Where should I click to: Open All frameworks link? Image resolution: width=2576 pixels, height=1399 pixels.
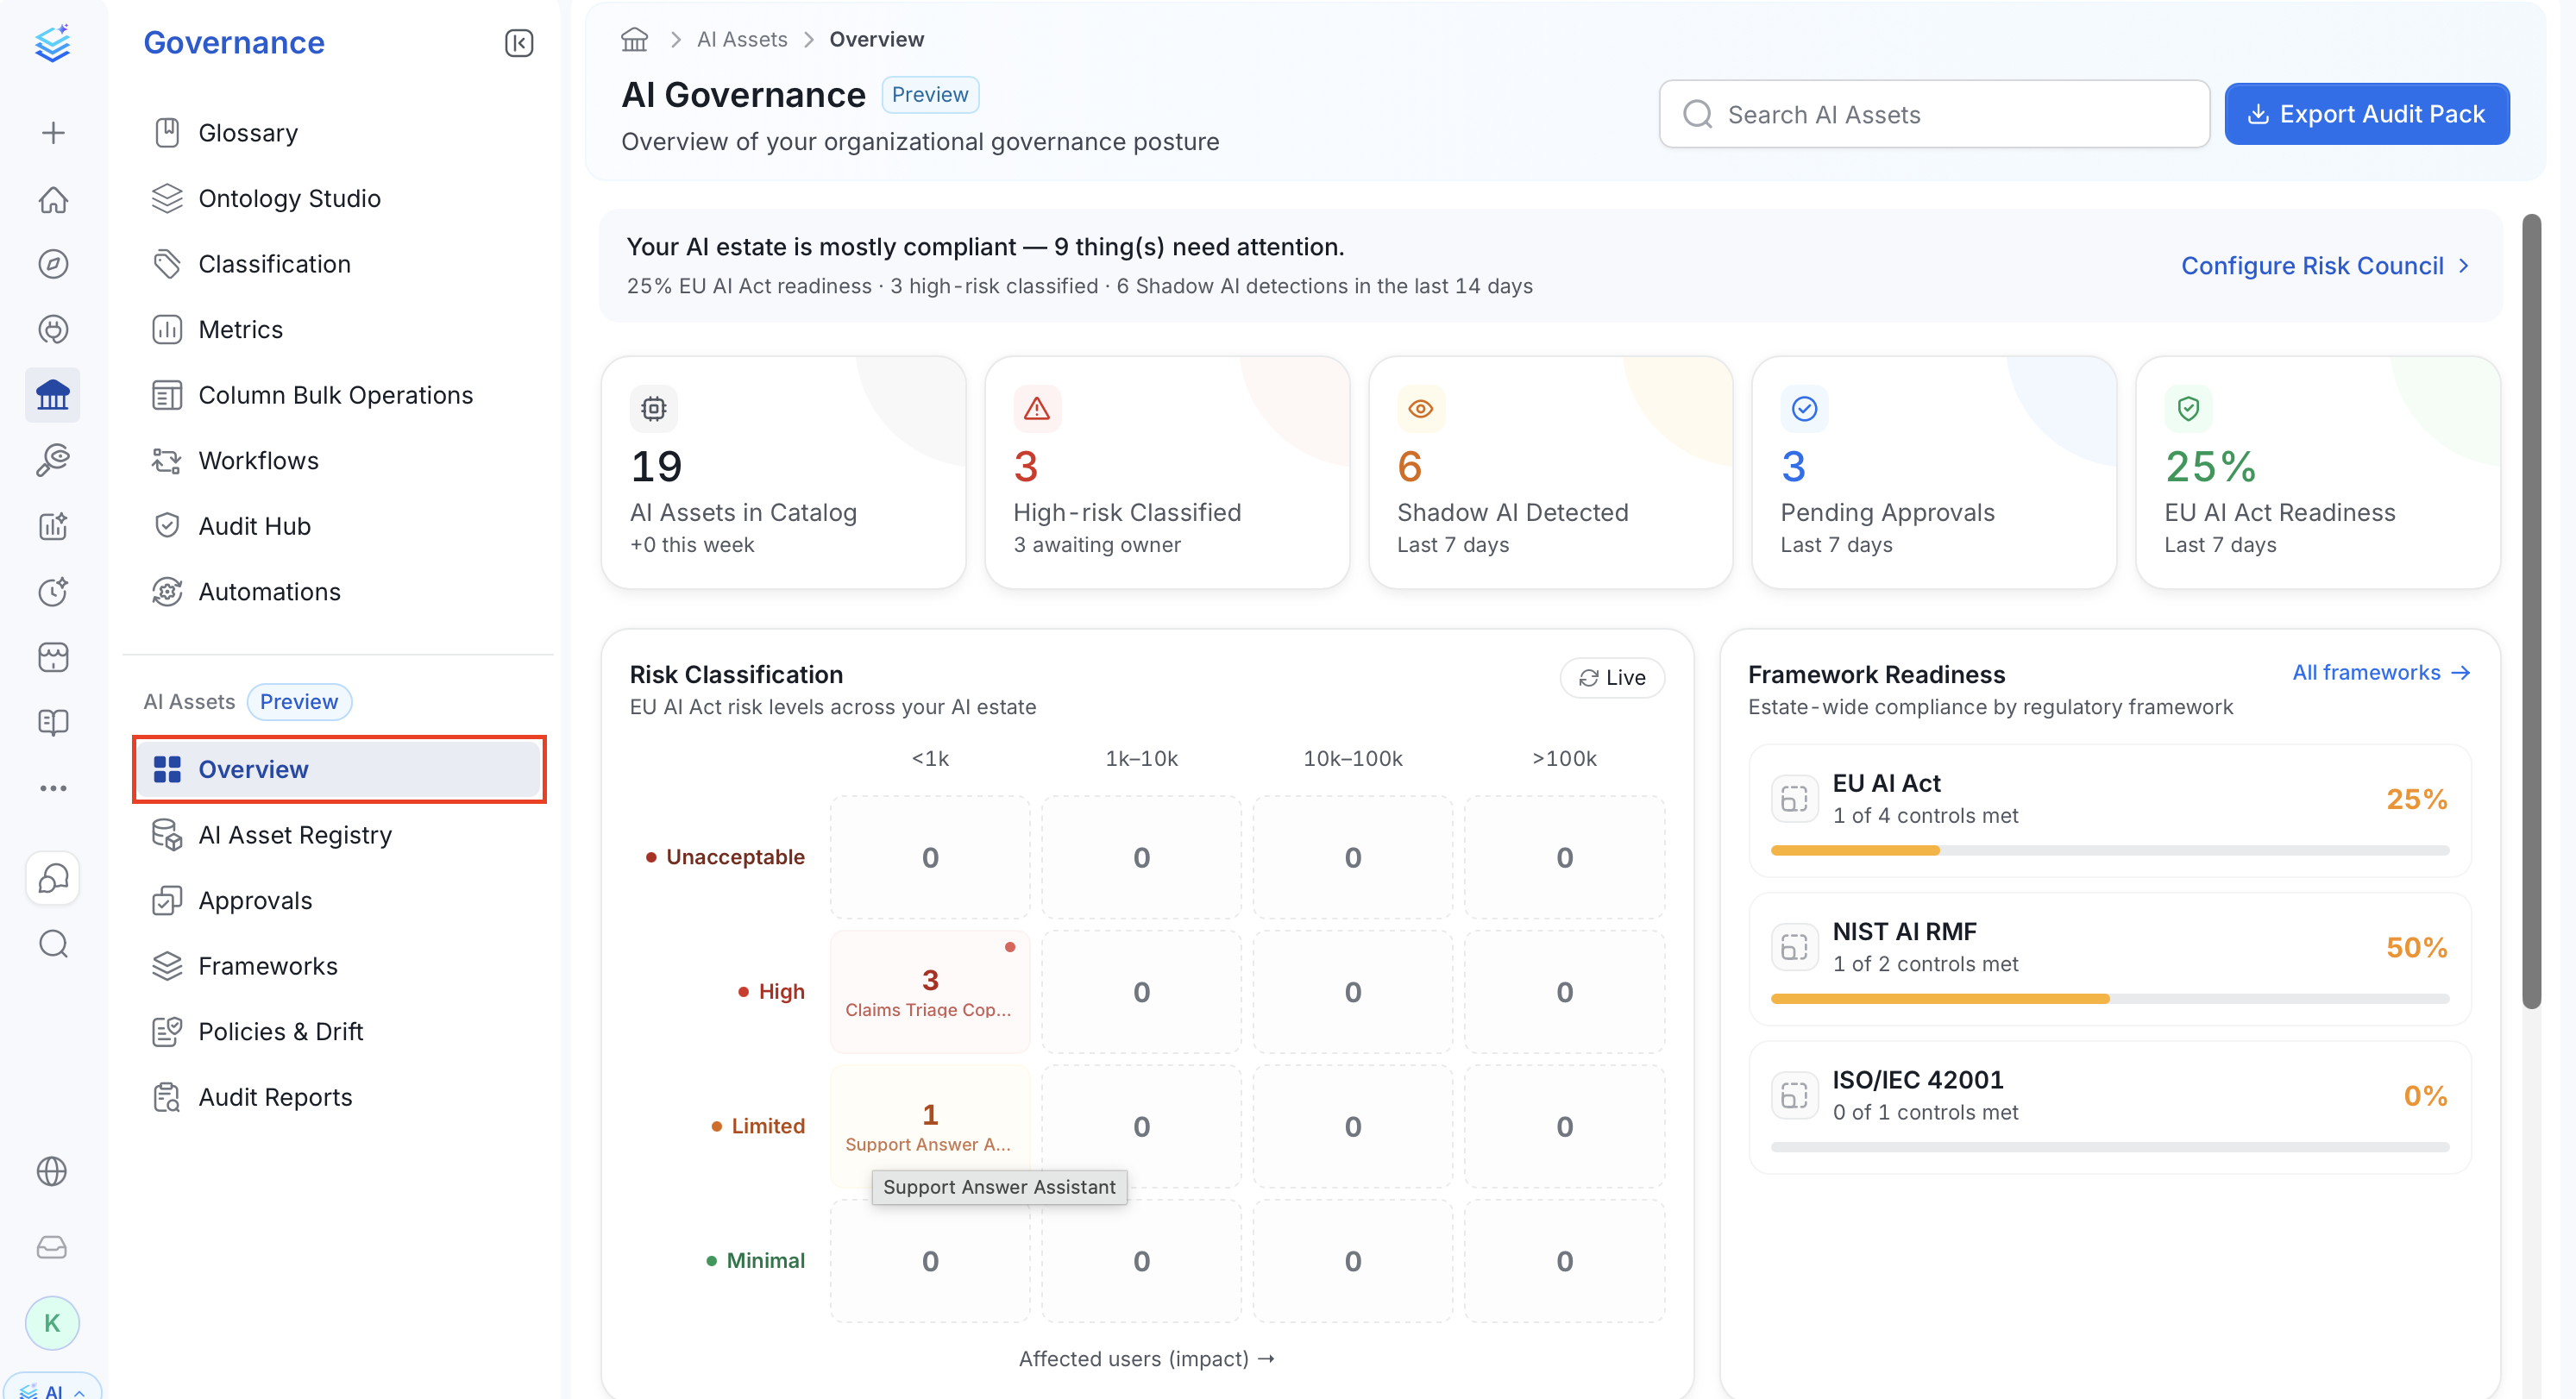(2381, 672)
